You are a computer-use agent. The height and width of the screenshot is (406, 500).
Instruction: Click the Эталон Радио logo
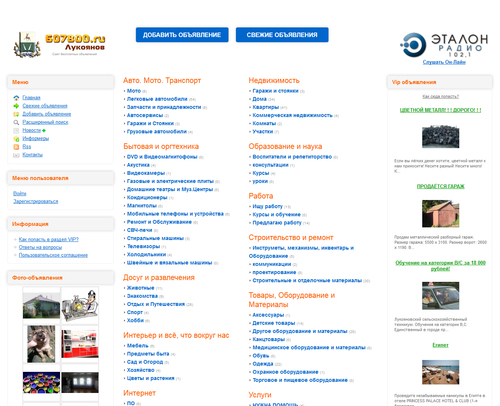444,45
